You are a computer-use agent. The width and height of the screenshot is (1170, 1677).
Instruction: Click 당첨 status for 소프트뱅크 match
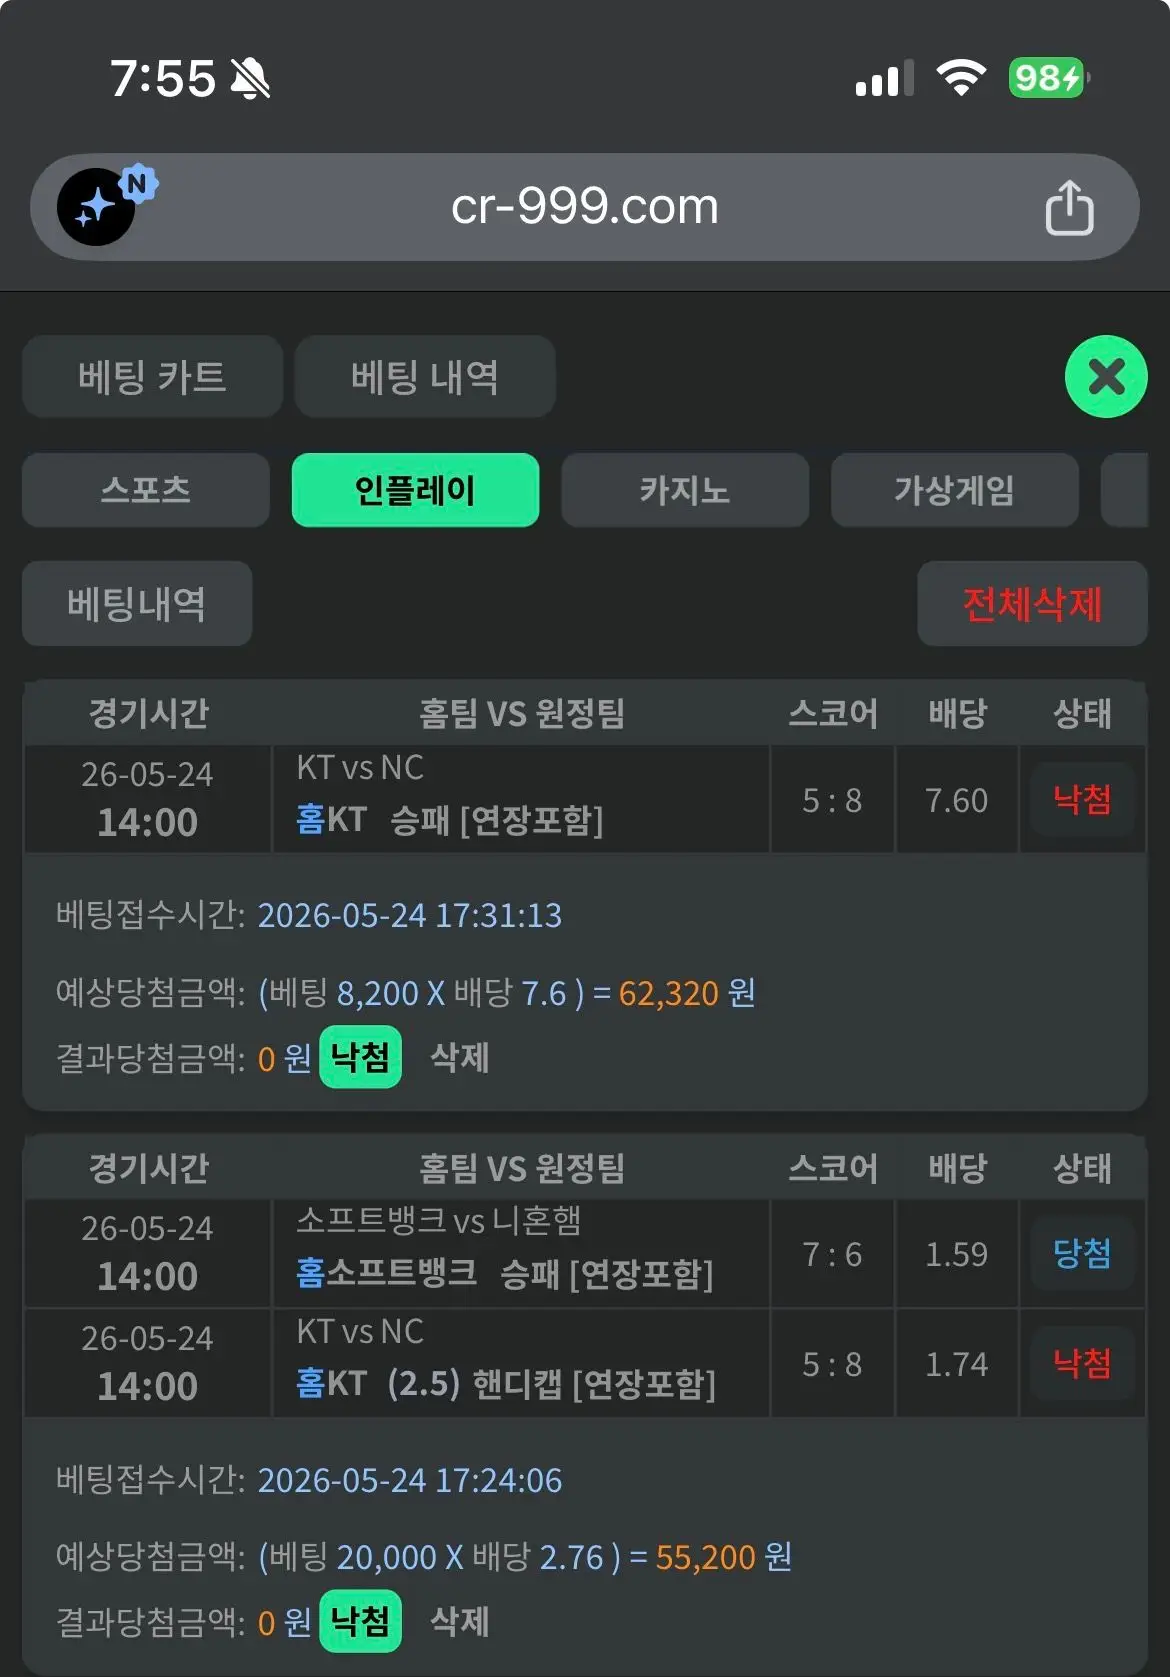1082,1253
